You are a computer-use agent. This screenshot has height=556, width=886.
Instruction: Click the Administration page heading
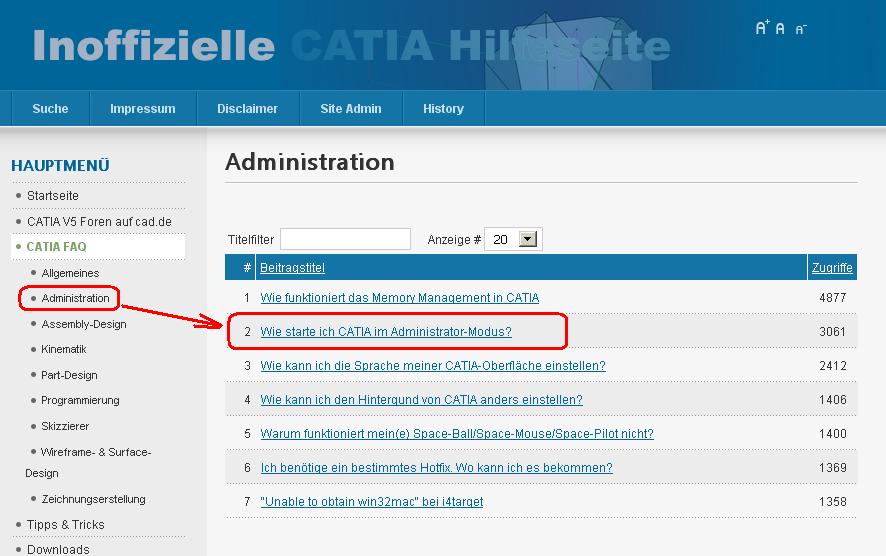(x=310, y=162)
